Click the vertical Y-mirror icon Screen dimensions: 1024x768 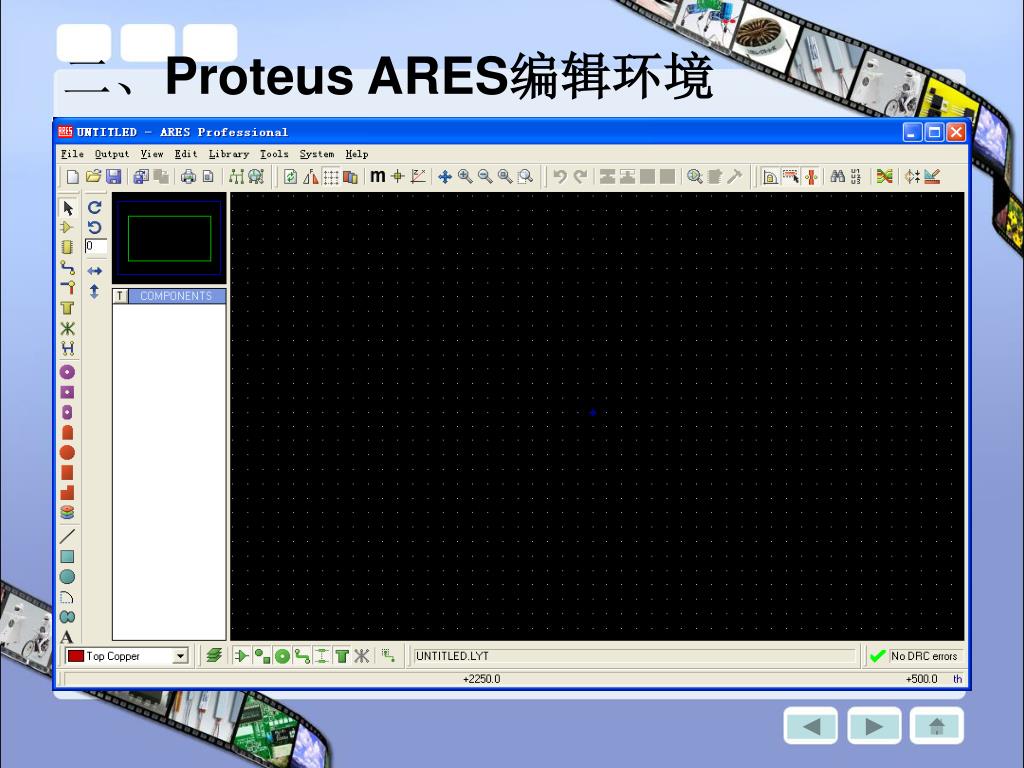(95, 291)
